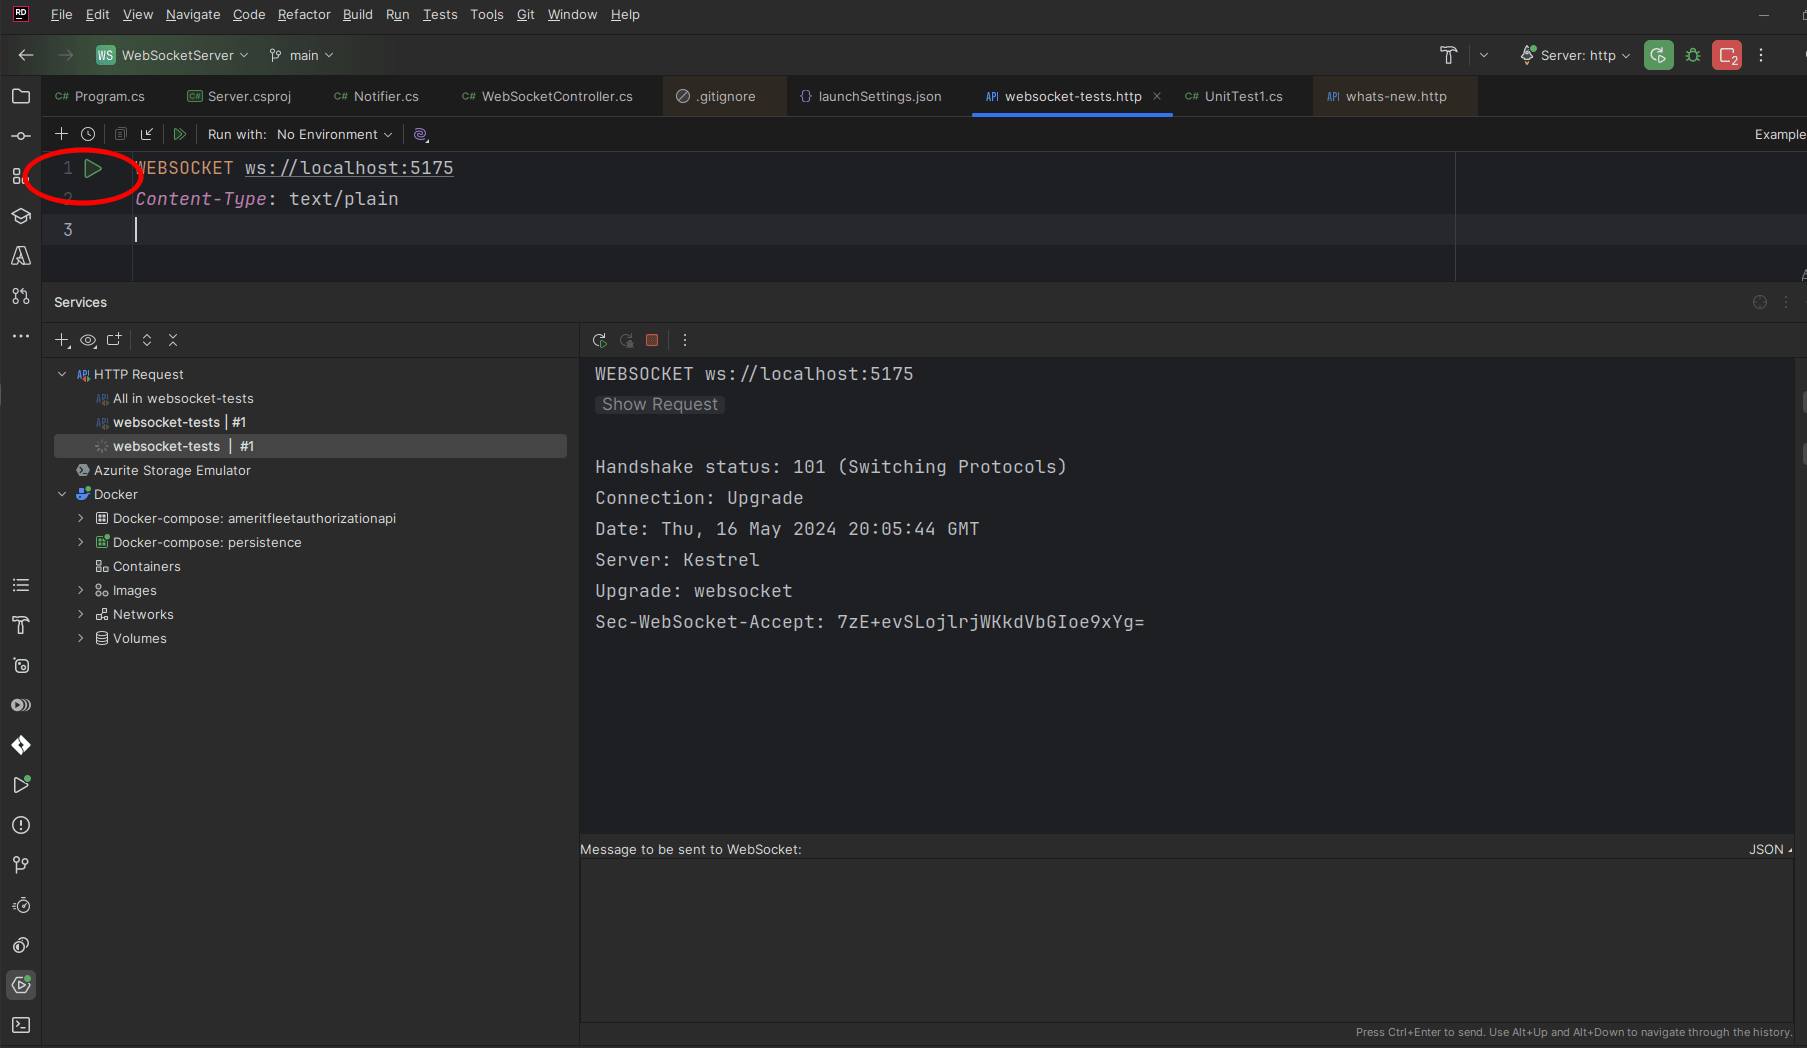Viewport: 1807px width, 1048px height.
Task: Click the import arrow icon in HTTP toolbar
Action: 147,134
